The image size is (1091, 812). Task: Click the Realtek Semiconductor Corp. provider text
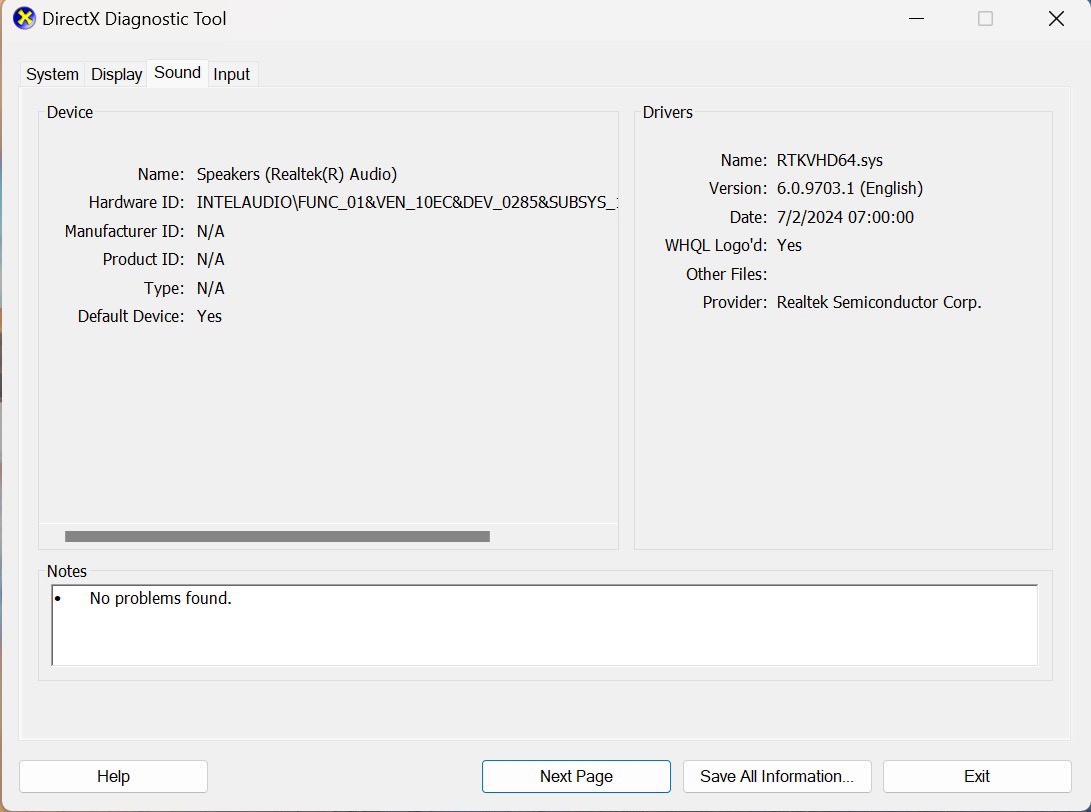tap(879, 302)
